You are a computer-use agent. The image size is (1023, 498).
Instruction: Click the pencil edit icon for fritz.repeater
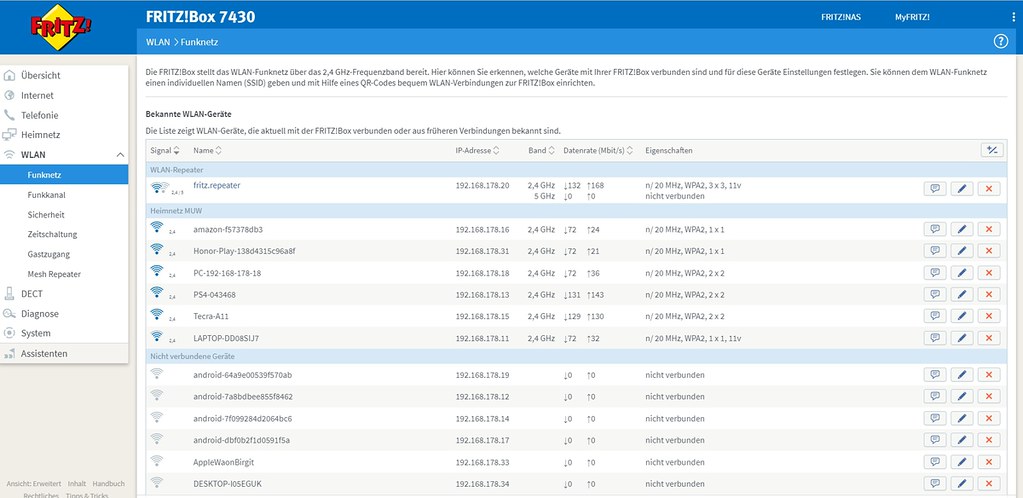point(961,188)
